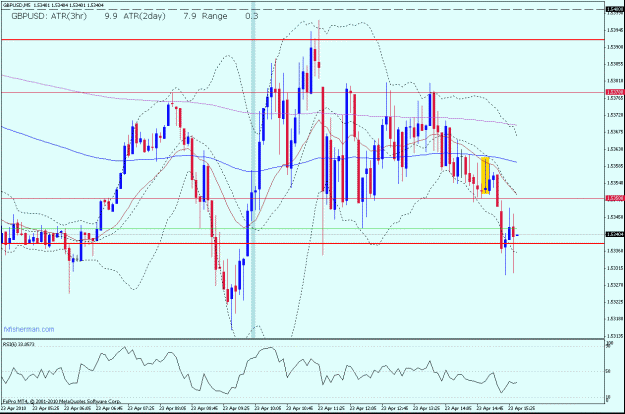Click the 14:05 time axis label
The image size is (625, 414).
point(458,408)
